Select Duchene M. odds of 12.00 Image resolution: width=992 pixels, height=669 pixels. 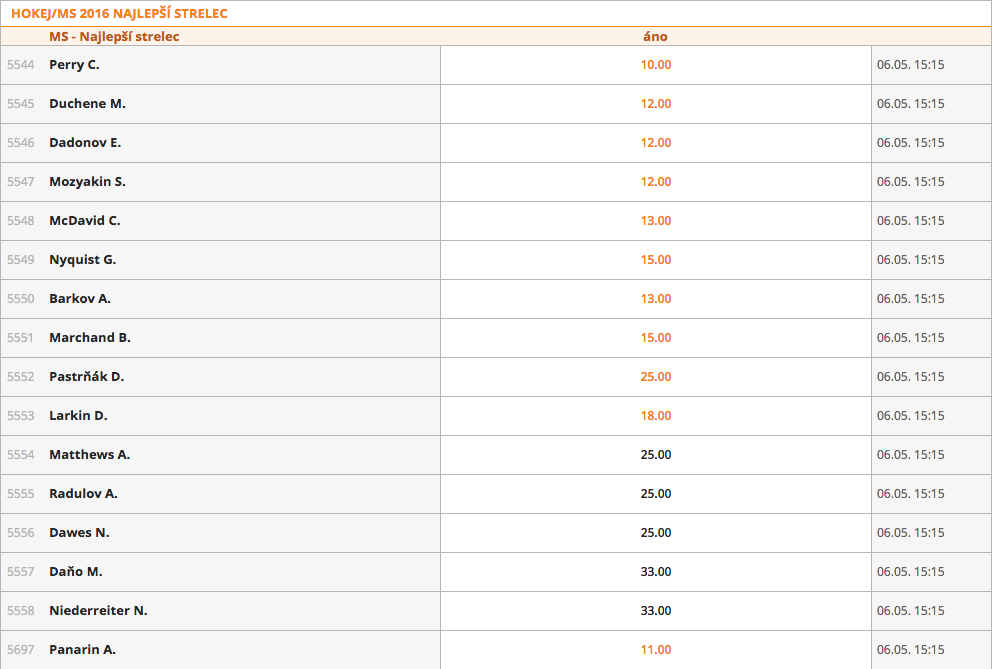[656, 104]
